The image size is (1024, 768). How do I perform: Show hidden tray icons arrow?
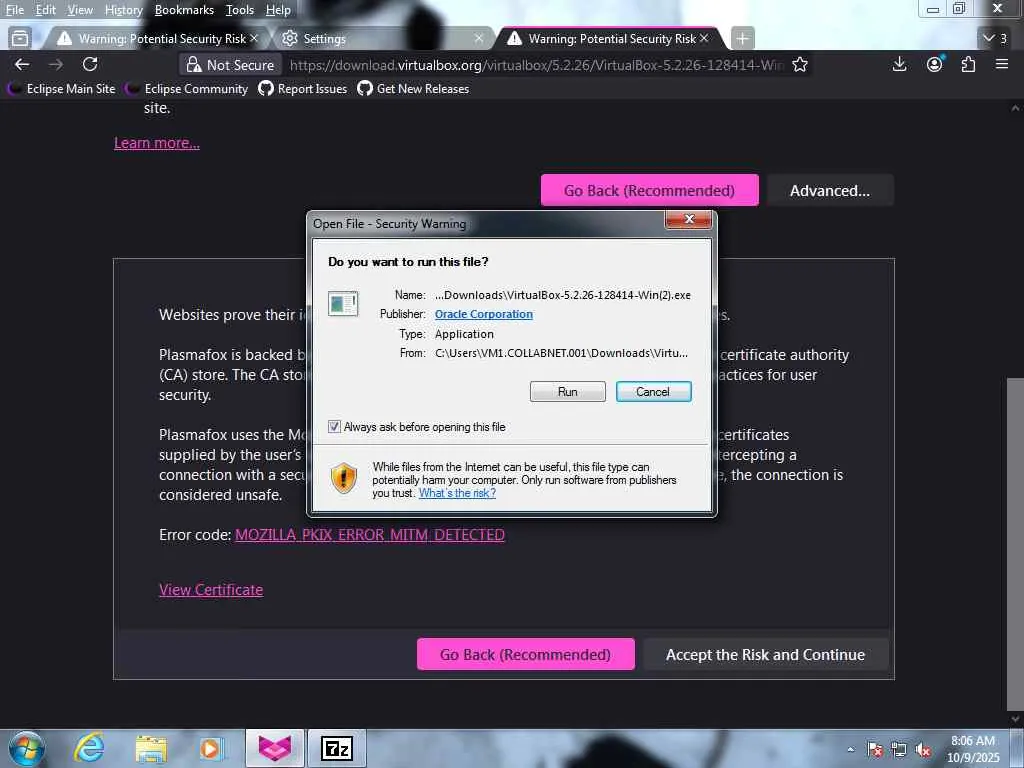coord(850,750)
